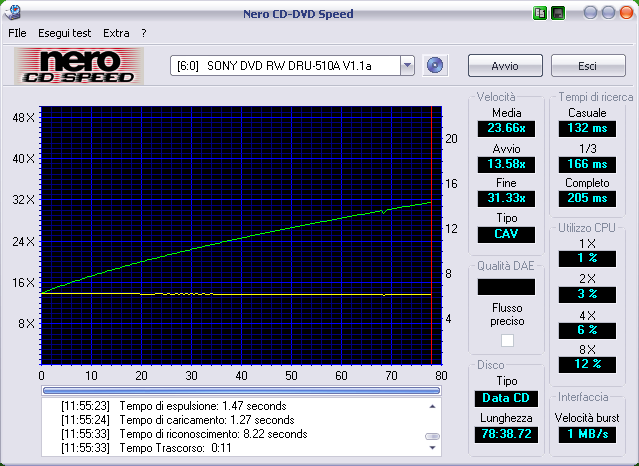Click the Fine speed value 31.33x

click(x=506, y=199)
